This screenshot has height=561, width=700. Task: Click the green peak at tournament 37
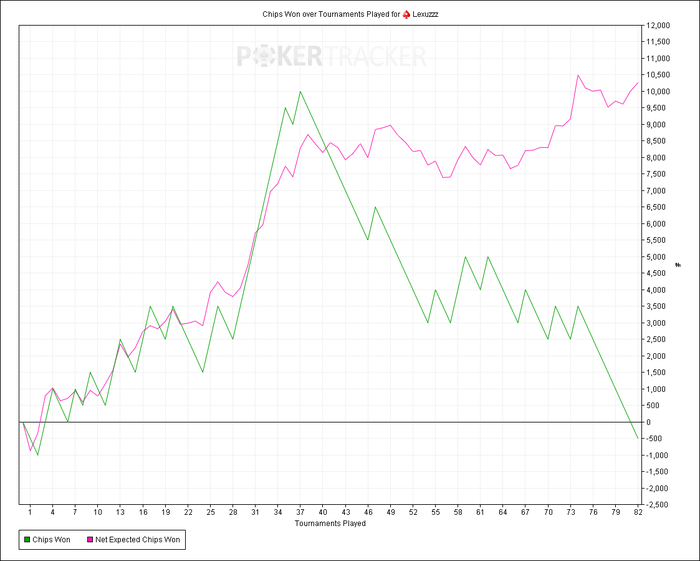[300, 91]
